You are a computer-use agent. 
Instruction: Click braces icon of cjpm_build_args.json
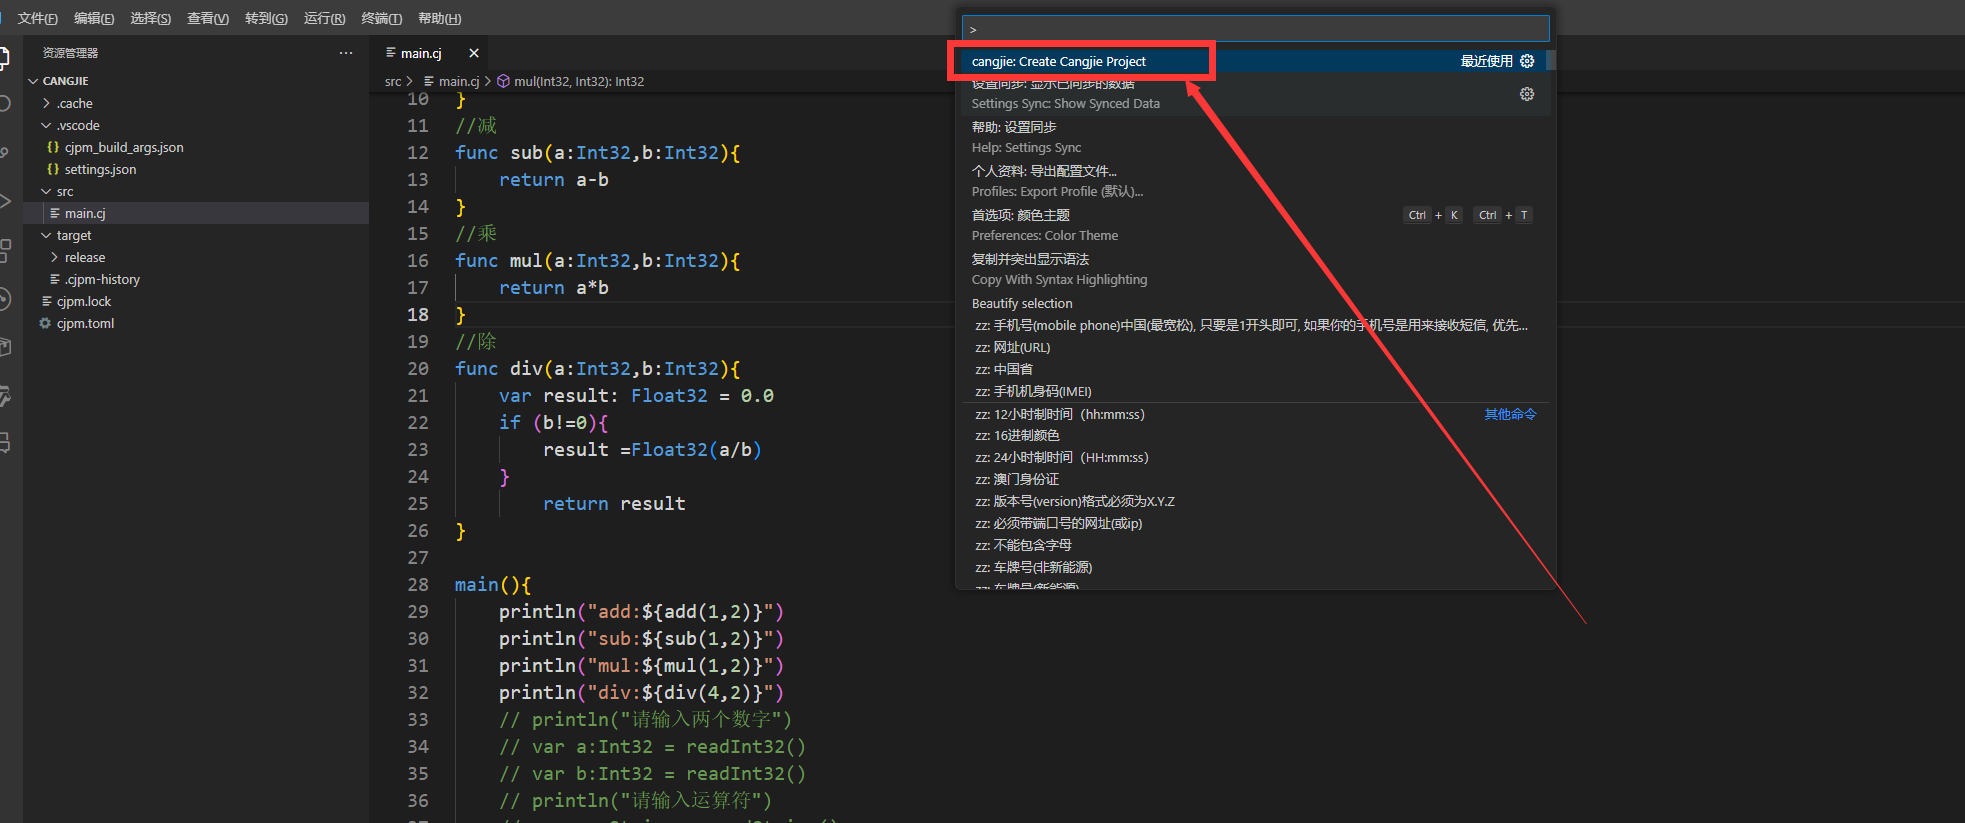[x=53, y=147]
